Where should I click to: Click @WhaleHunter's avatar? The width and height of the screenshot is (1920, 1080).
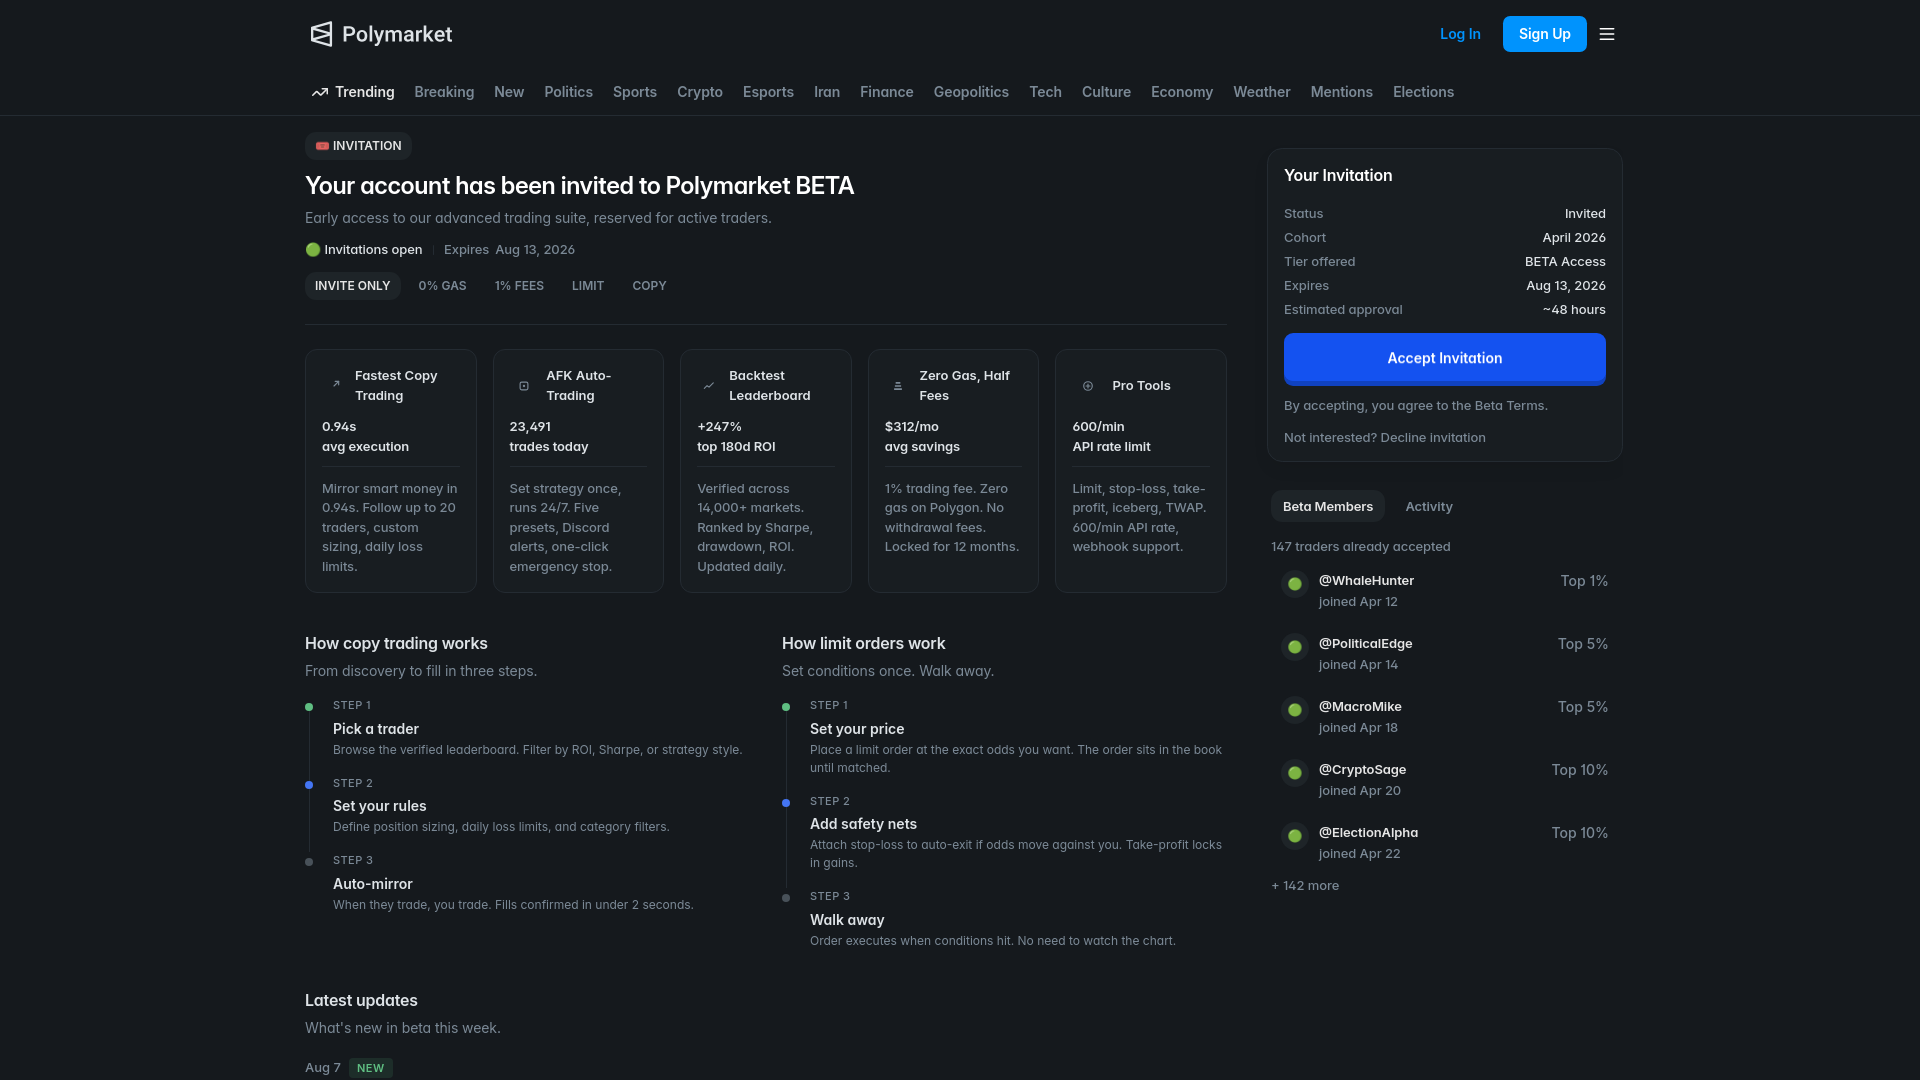click(x=1295, y=584)
